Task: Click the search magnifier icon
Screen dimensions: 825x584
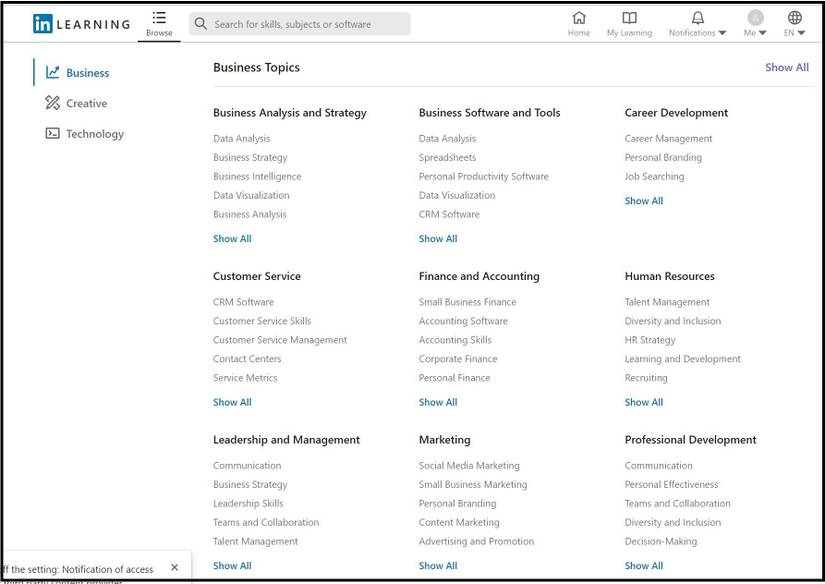Action: pos(200,24)
